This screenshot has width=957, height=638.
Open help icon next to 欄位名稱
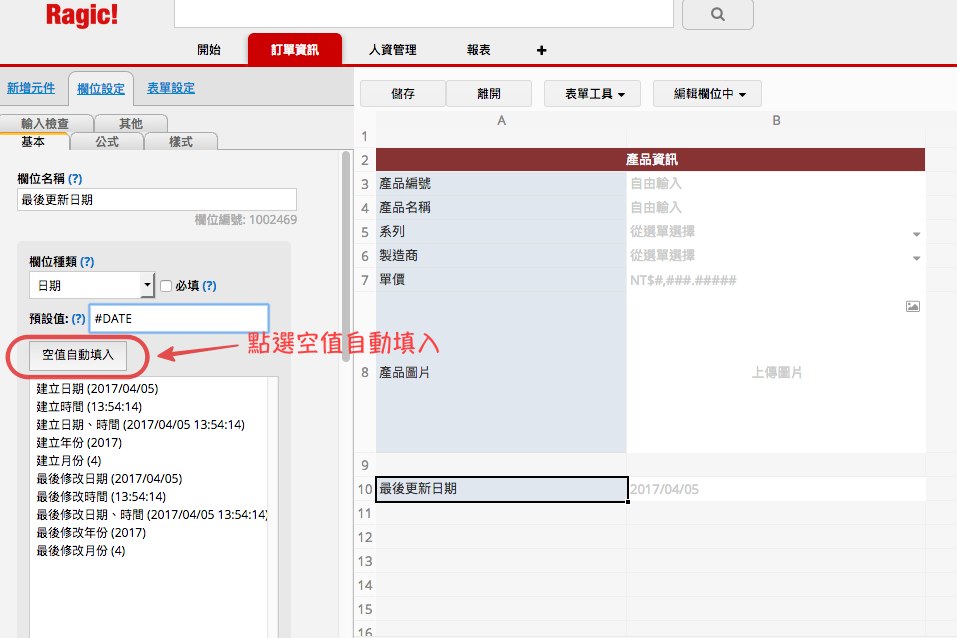75,178
